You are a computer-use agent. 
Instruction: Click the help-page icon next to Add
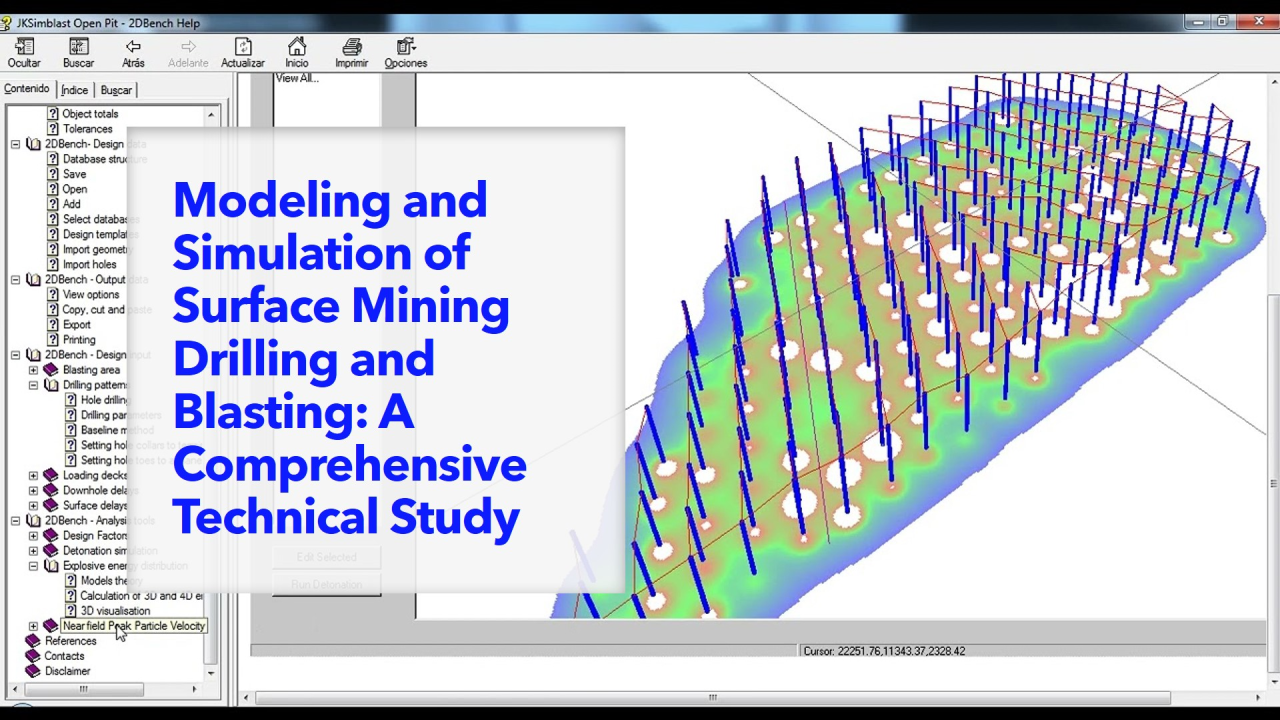point(53,204)
